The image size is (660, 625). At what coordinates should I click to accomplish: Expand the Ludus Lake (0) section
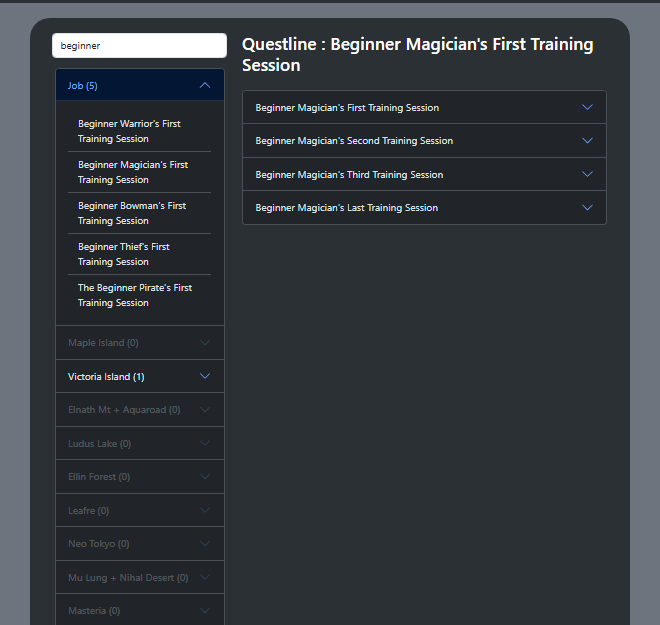(140, 443)
